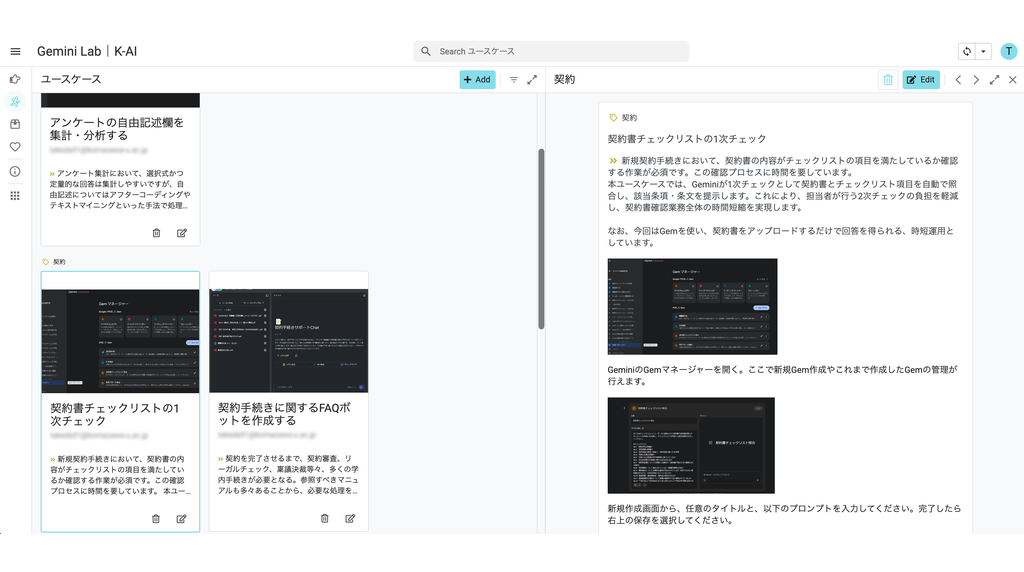The image size is (1024, 572).
Task: Select the running person sidebar icon
Action: point(15,102)
